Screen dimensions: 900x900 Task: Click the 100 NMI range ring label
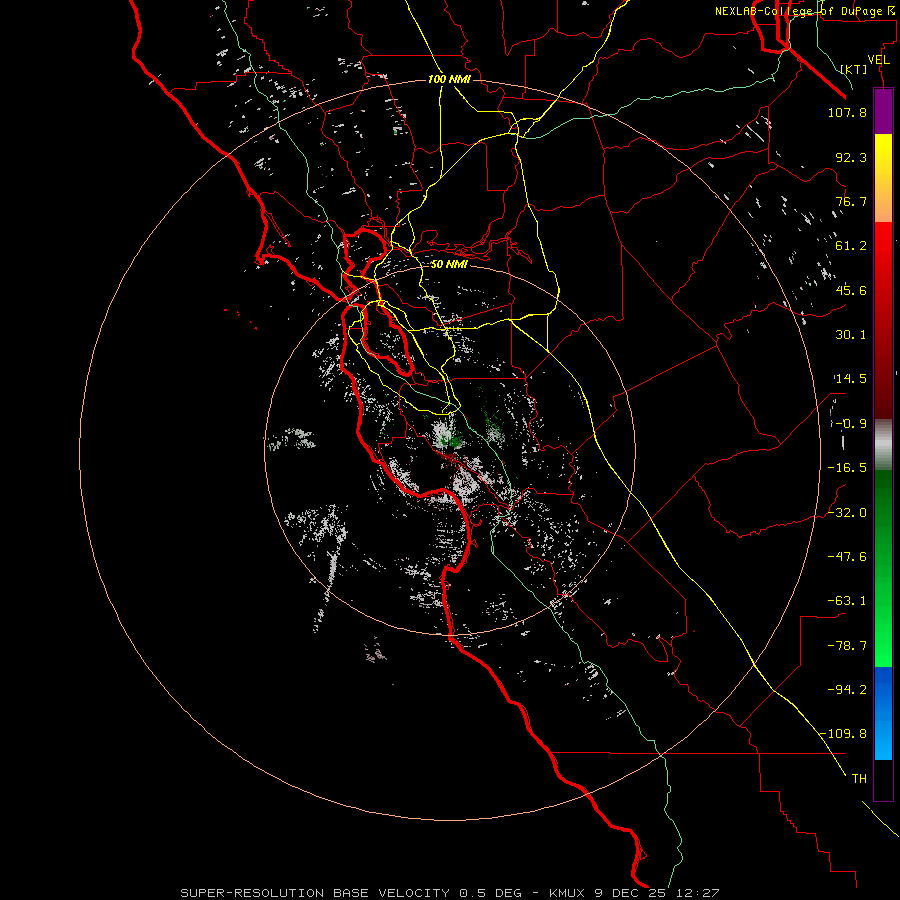449,79
